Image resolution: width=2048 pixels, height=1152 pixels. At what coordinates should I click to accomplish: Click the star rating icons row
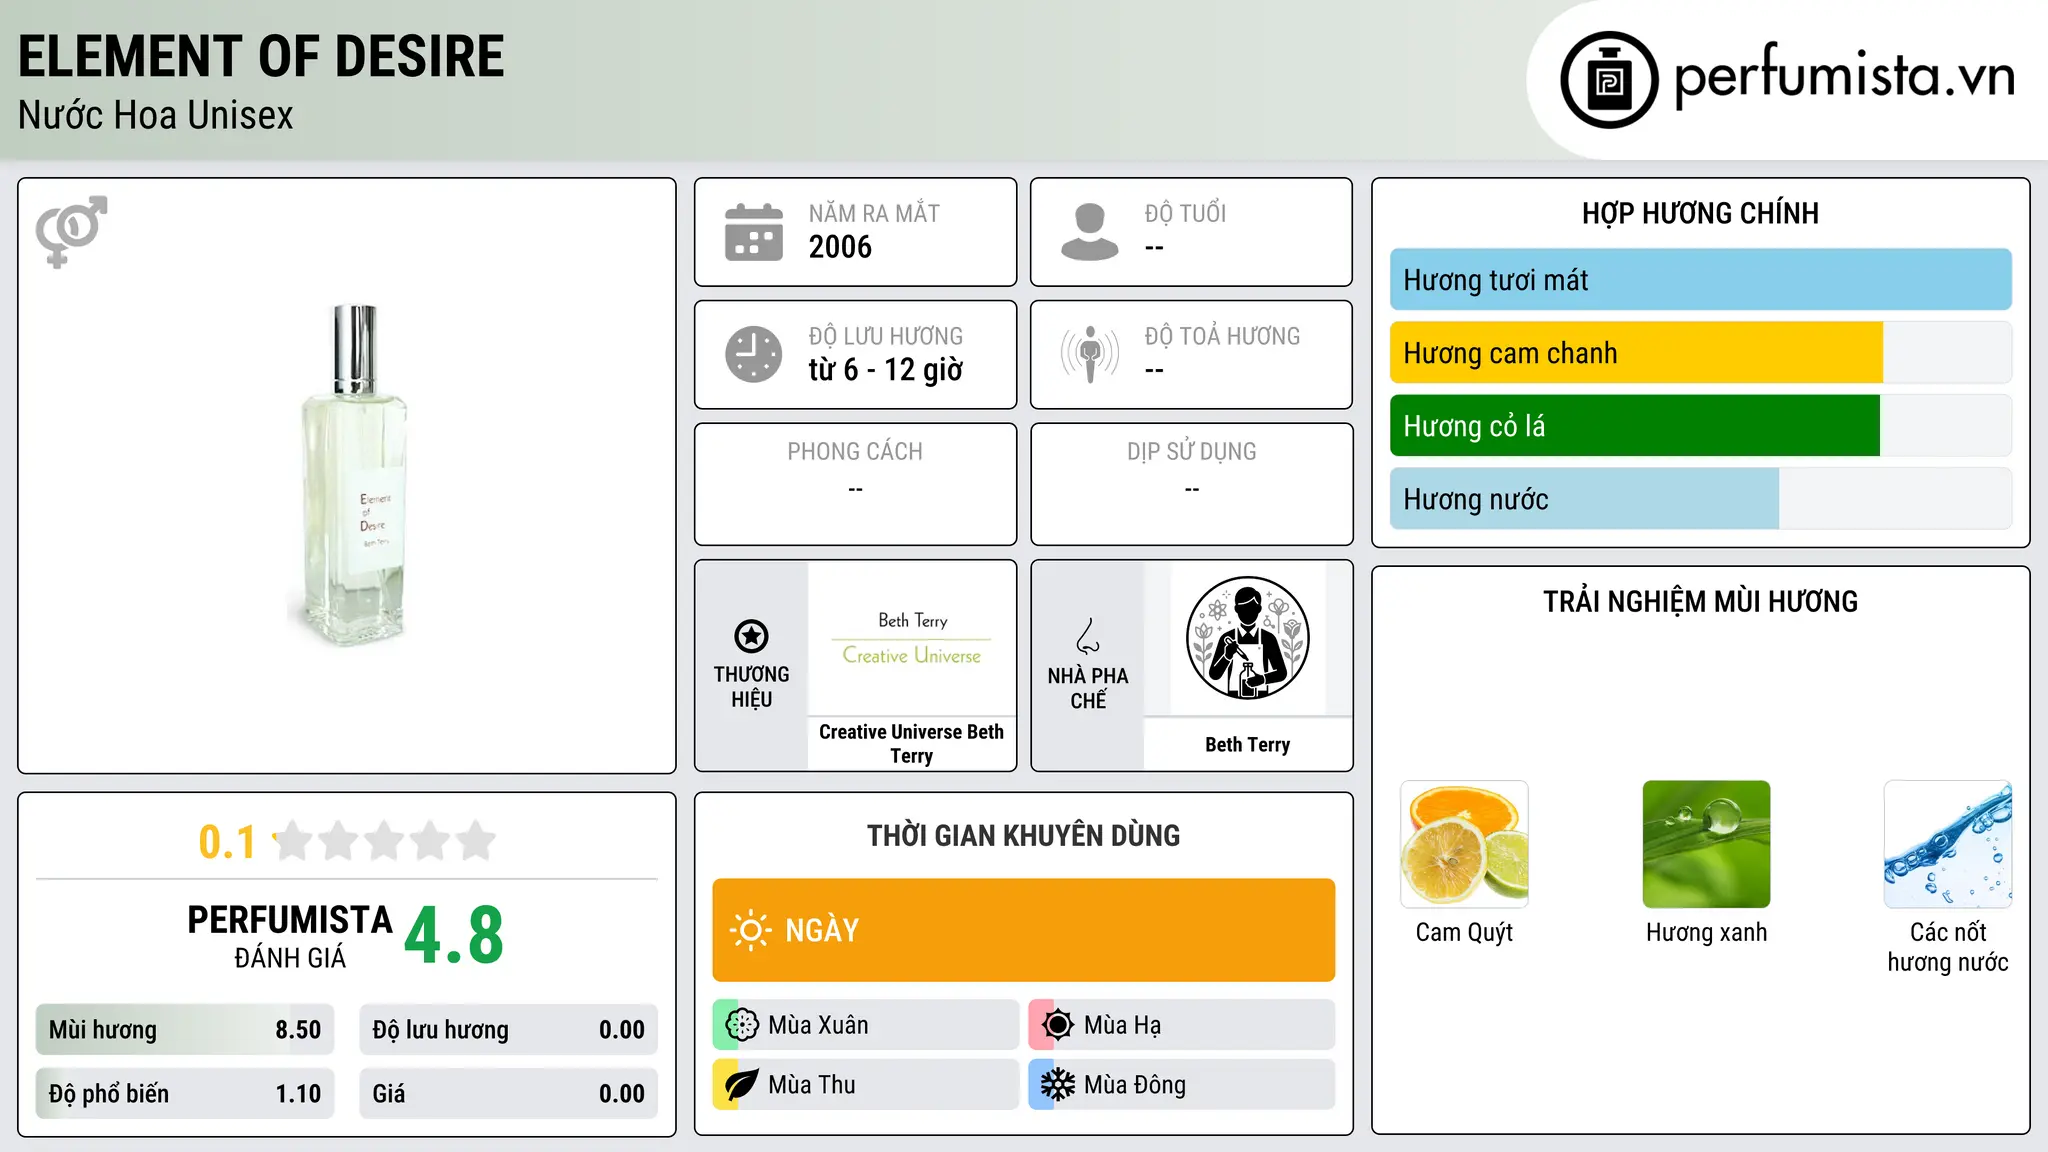384,841
